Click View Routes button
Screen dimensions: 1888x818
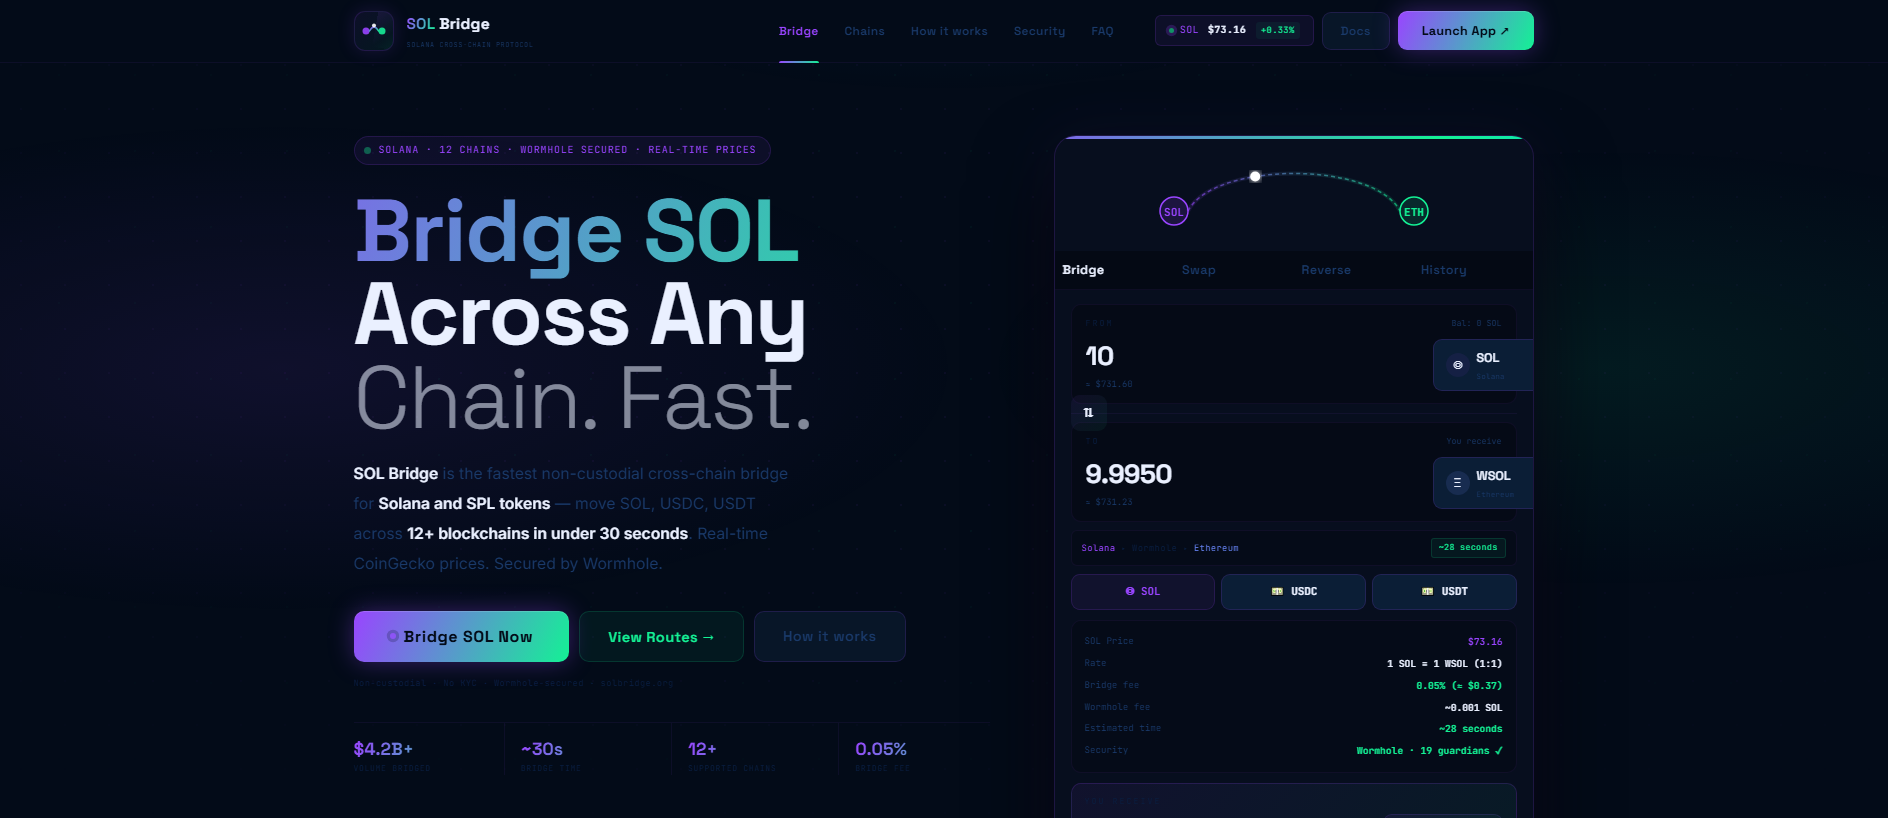point(661,637)
